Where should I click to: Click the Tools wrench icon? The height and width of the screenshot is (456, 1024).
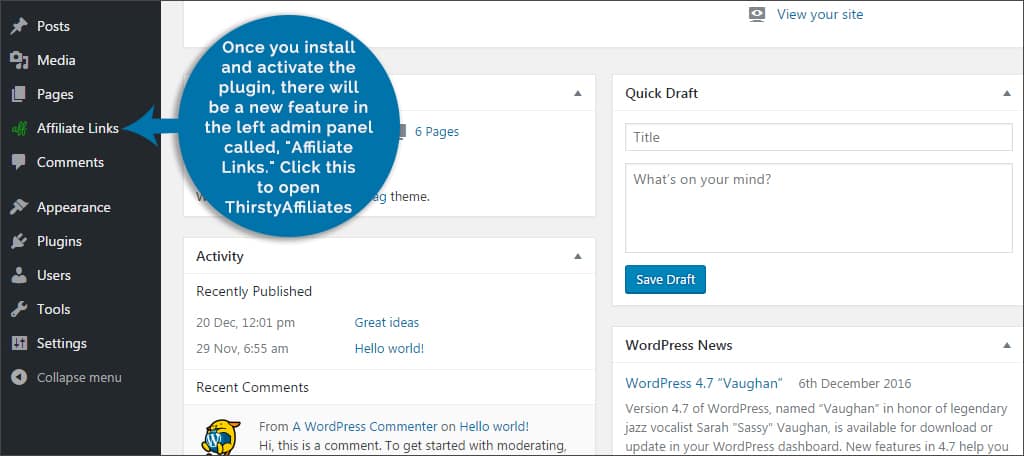pyautogui.click(x=19, y=309)
